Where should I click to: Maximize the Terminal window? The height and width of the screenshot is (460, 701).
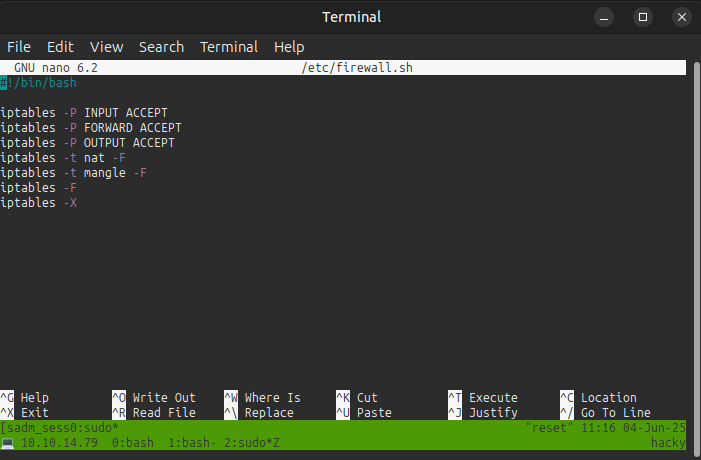[643, 17]
